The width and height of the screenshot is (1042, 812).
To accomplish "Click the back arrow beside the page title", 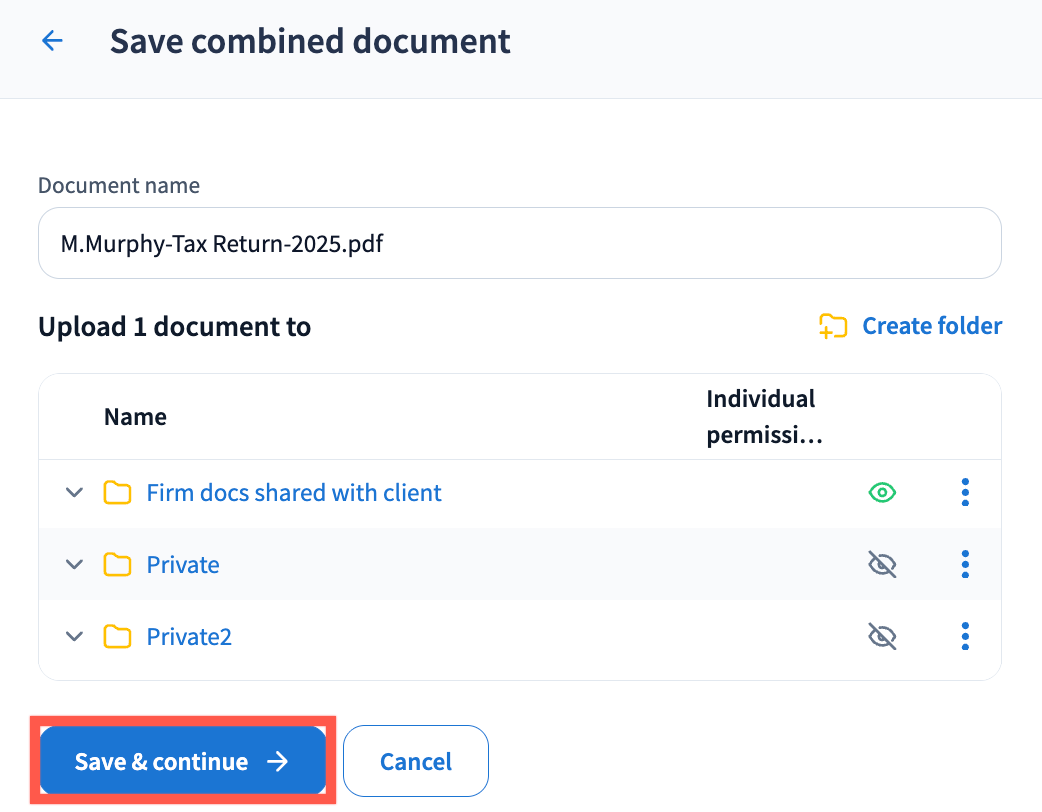I will click(52, 41).
